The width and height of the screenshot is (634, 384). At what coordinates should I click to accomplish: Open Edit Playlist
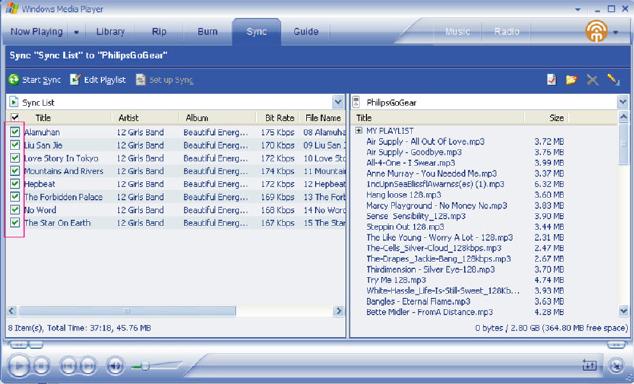[97, 80]
